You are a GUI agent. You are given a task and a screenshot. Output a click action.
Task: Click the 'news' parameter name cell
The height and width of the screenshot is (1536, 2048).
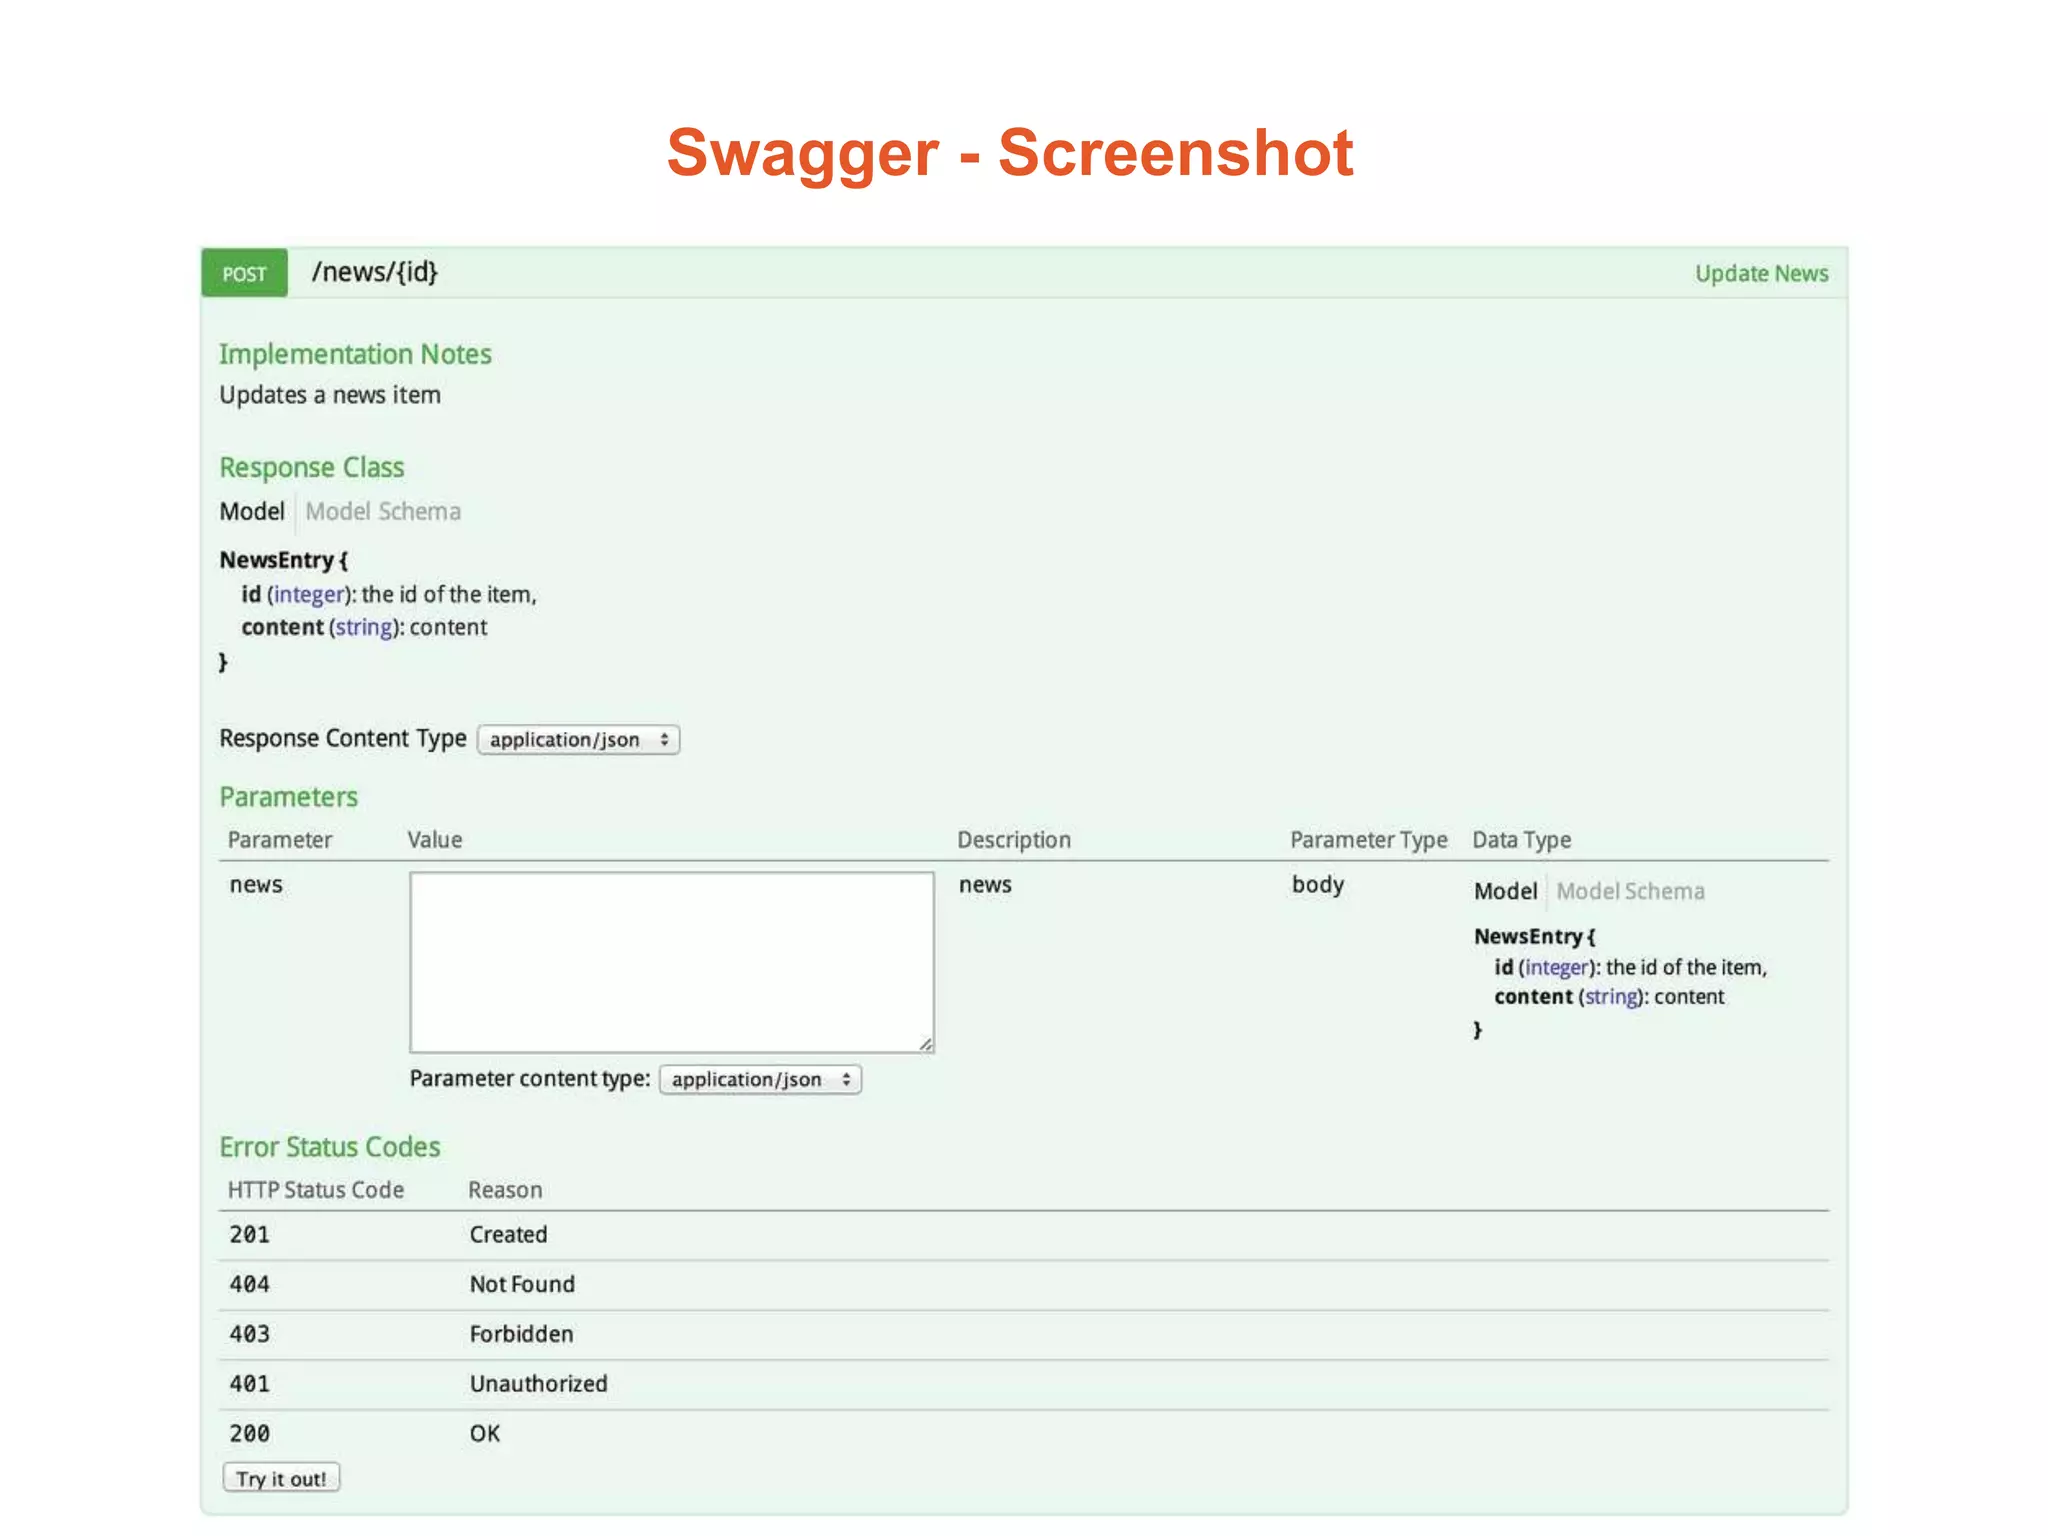[256, 885]
